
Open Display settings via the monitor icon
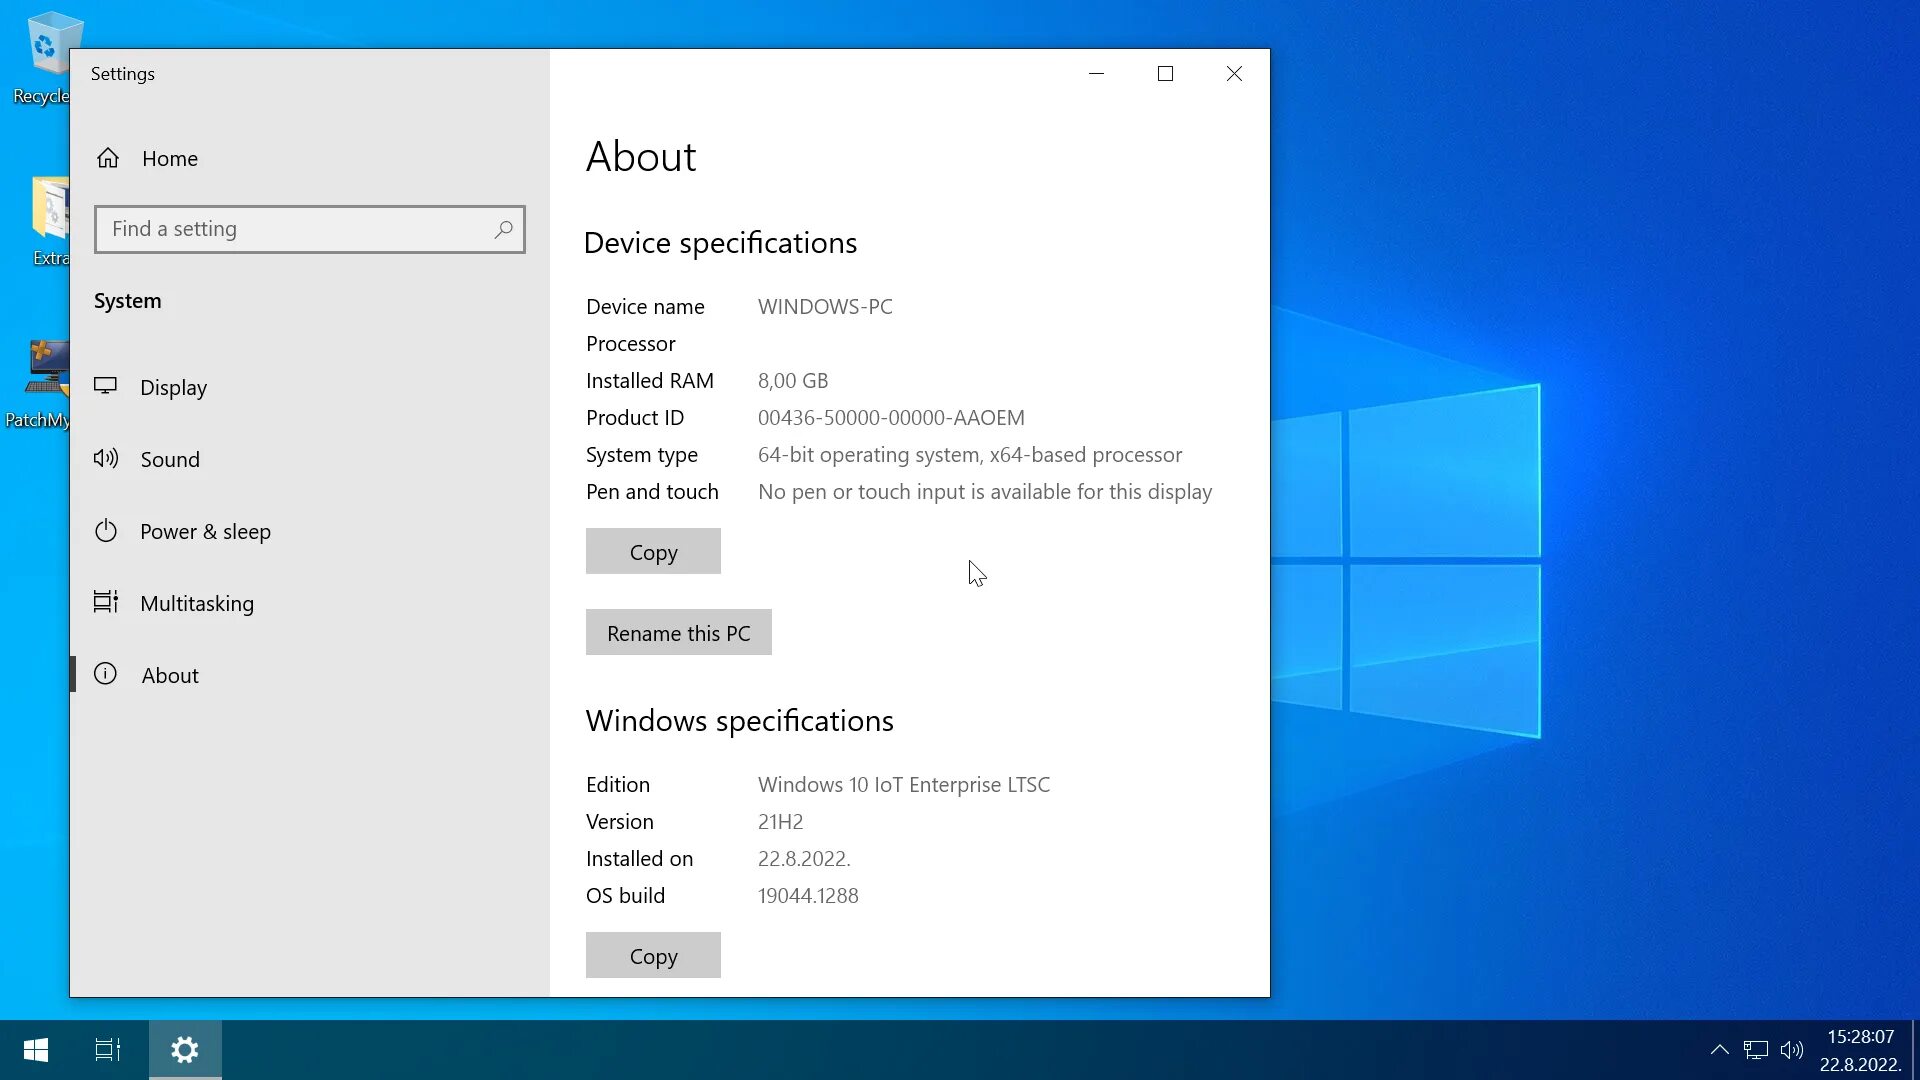106,386
